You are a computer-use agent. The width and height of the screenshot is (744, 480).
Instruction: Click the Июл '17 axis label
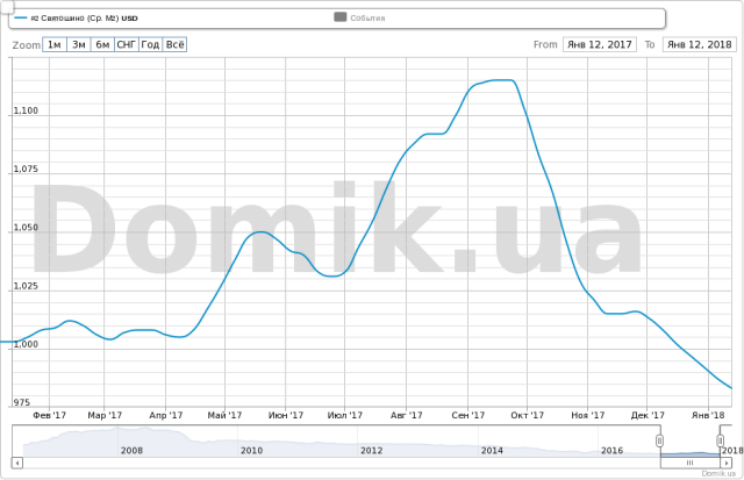point(345,415)
